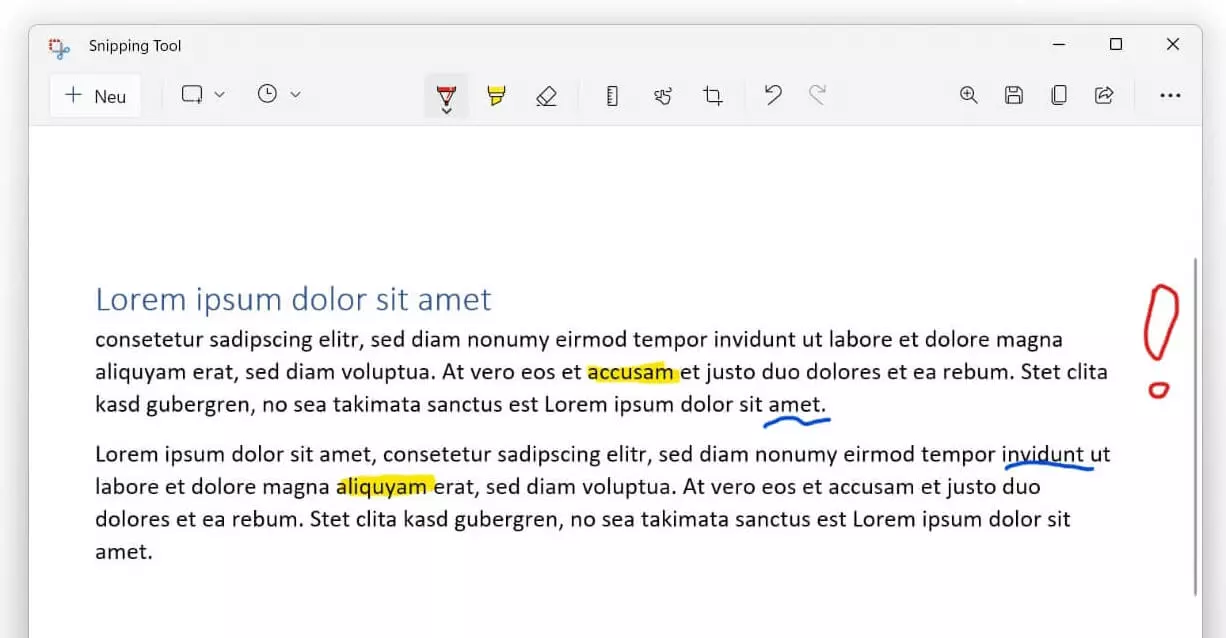This screenshot has height=638, width=1226.
Task: Share the snip
Action: pyautogui.click(x=1104, y=95)
